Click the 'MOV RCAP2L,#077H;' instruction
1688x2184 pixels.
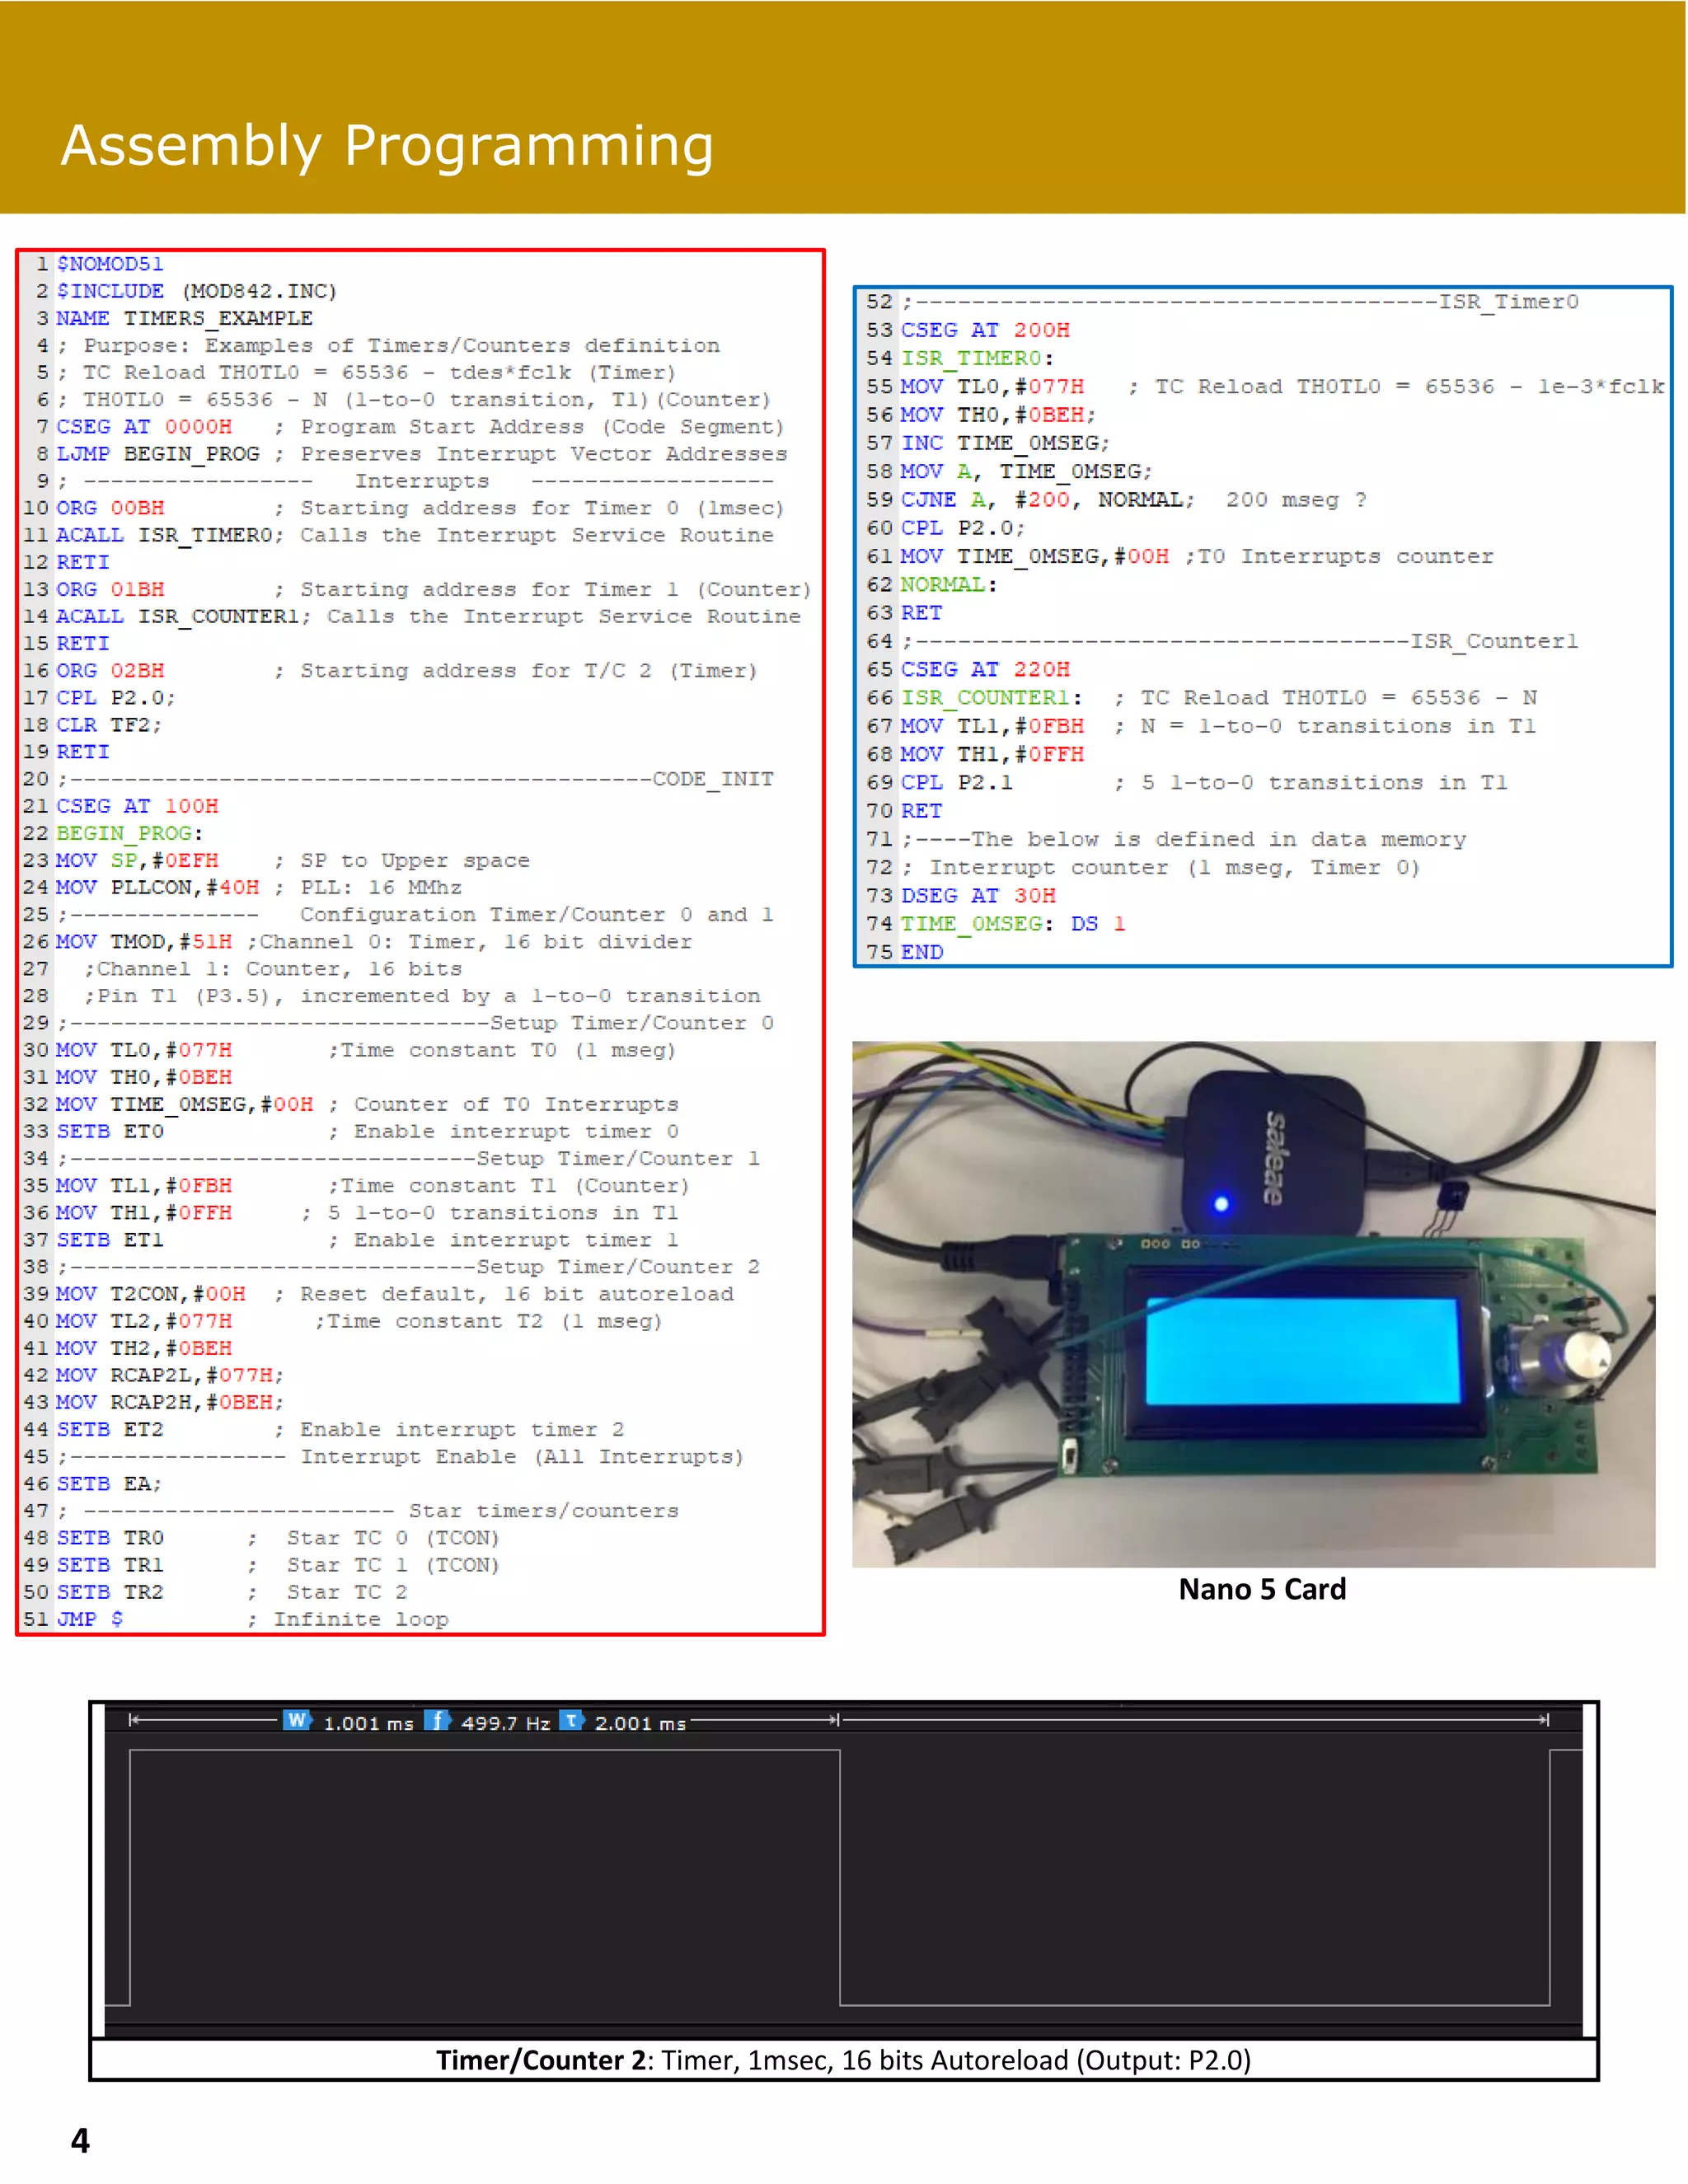170,1375
